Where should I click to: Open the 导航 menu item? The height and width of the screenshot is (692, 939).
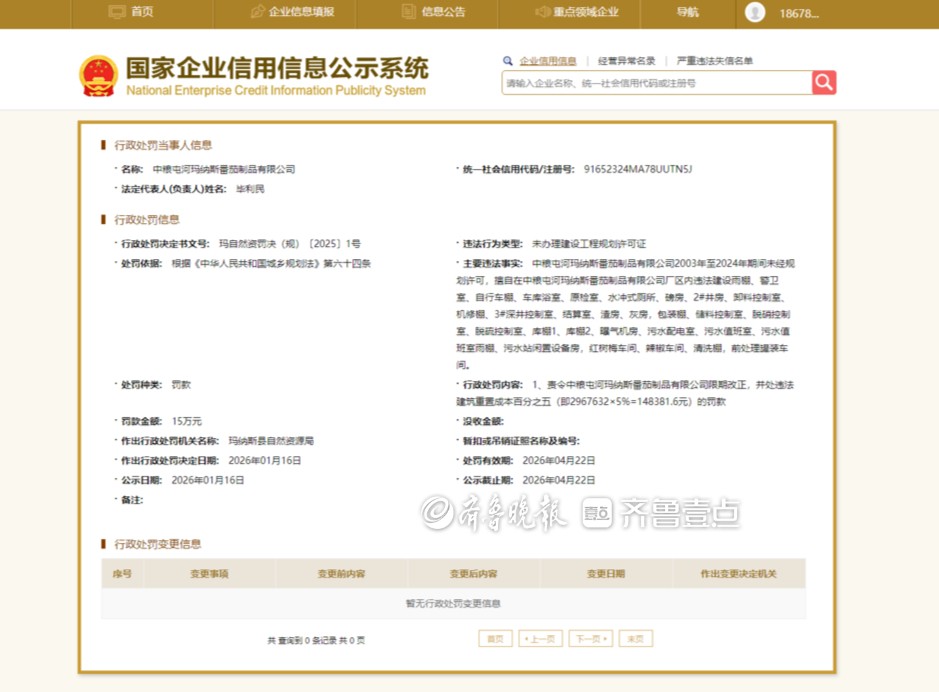click(x=688, y=12)
